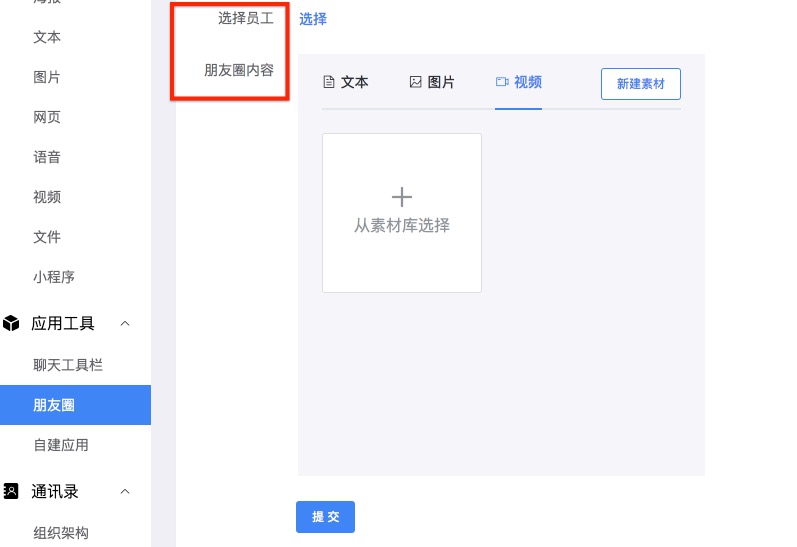Click the 应用工具 section header text

click(x=63, y=323)
